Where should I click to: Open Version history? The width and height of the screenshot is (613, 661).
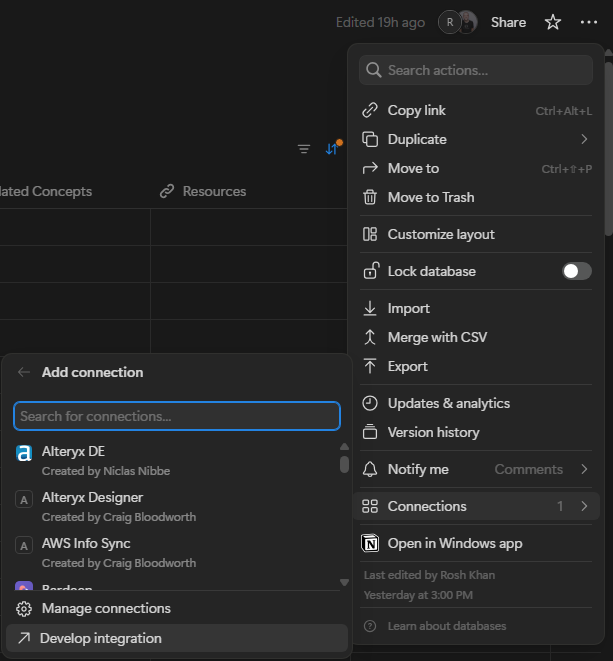coord(476,432)
